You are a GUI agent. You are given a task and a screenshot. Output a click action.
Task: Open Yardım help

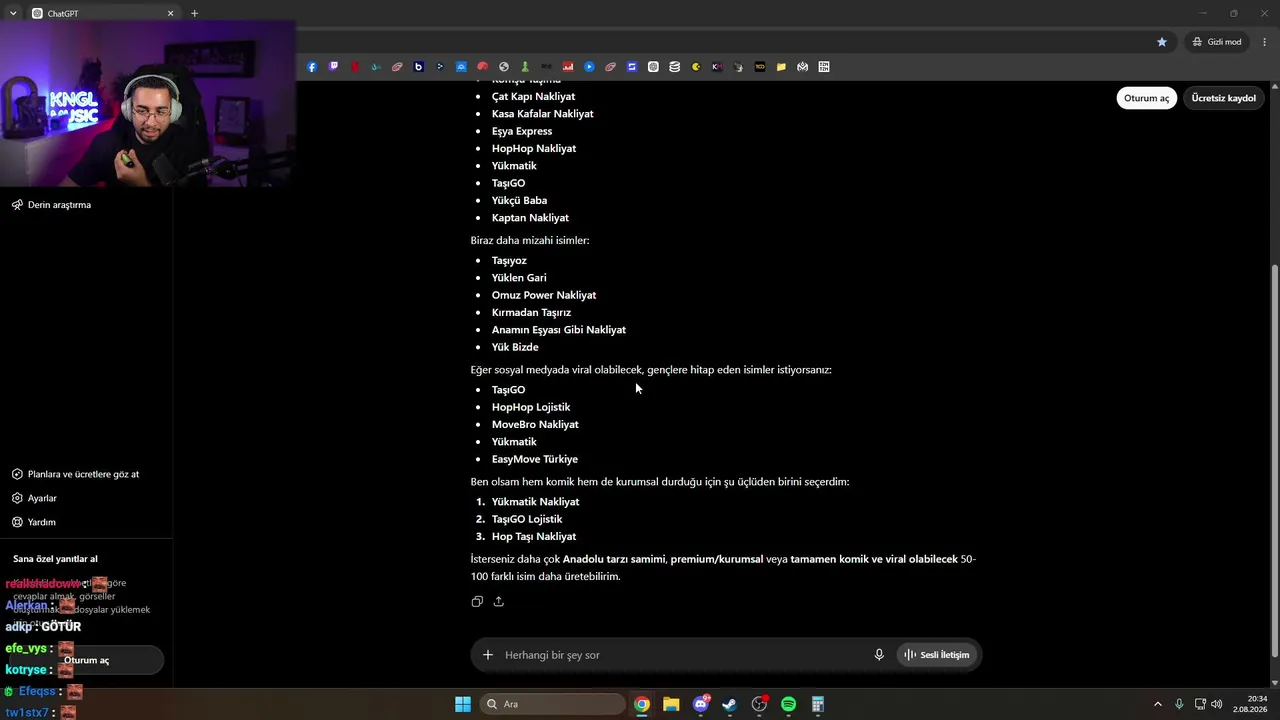[x=33, y=522]
